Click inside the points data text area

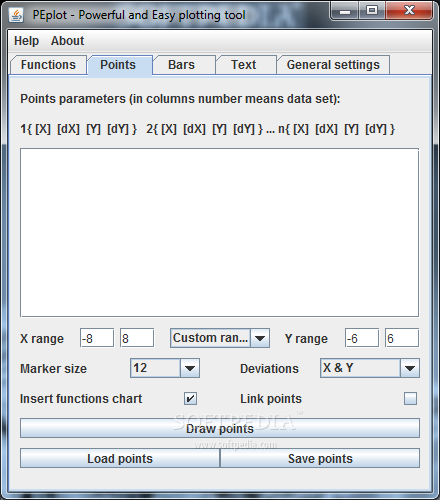click(219, 232)
